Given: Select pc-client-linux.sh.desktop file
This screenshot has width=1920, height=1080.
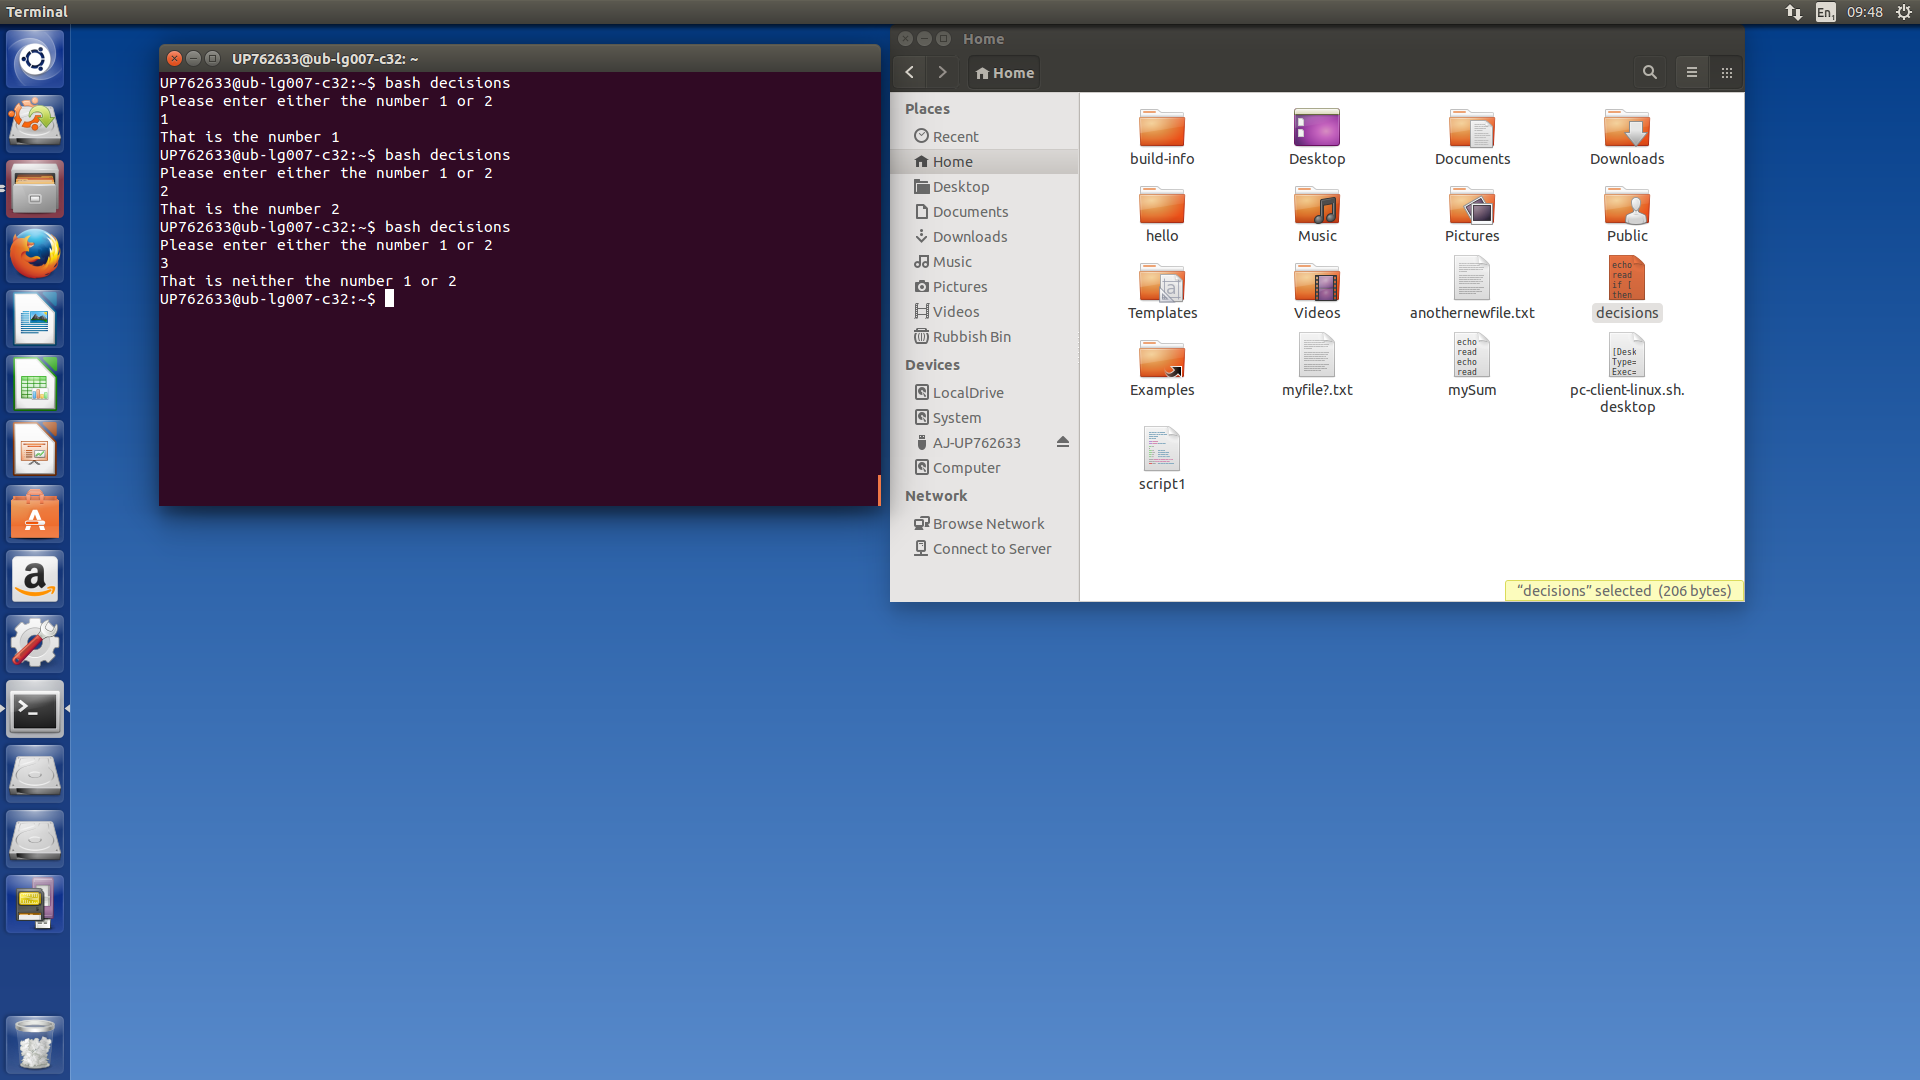Looking at the screenshot, I should [1627, 373].
